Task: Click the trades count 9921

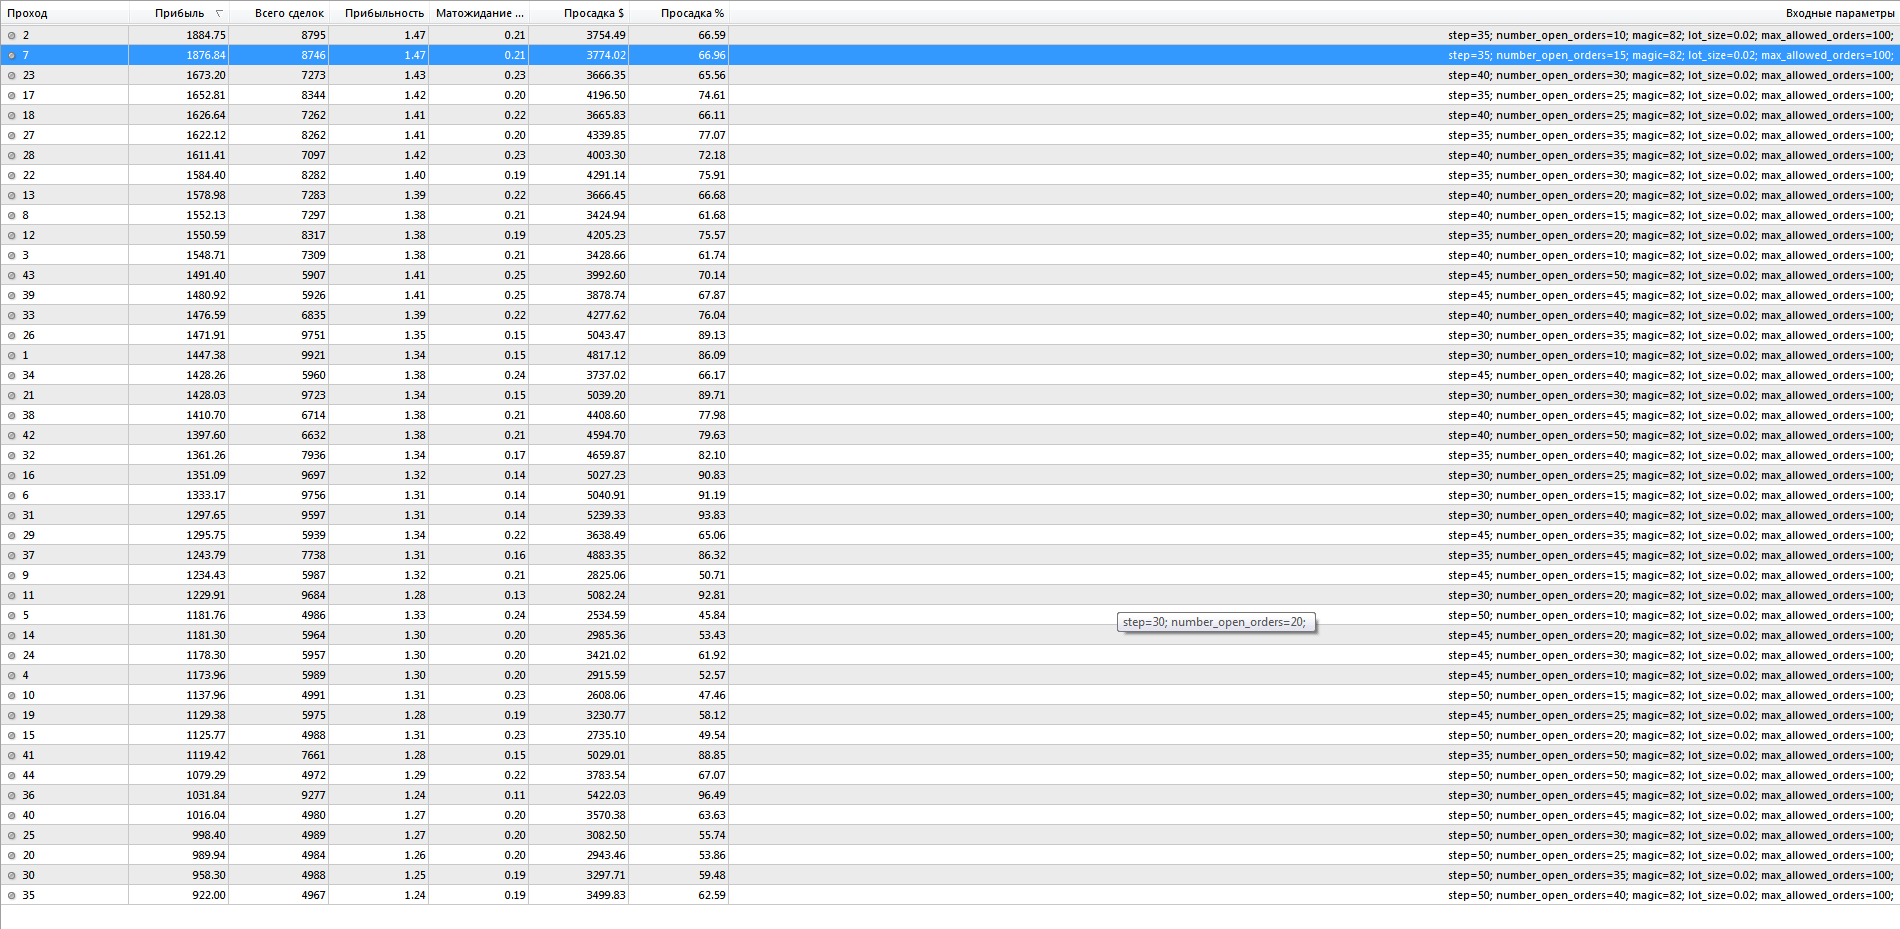Action: [314, 355]
